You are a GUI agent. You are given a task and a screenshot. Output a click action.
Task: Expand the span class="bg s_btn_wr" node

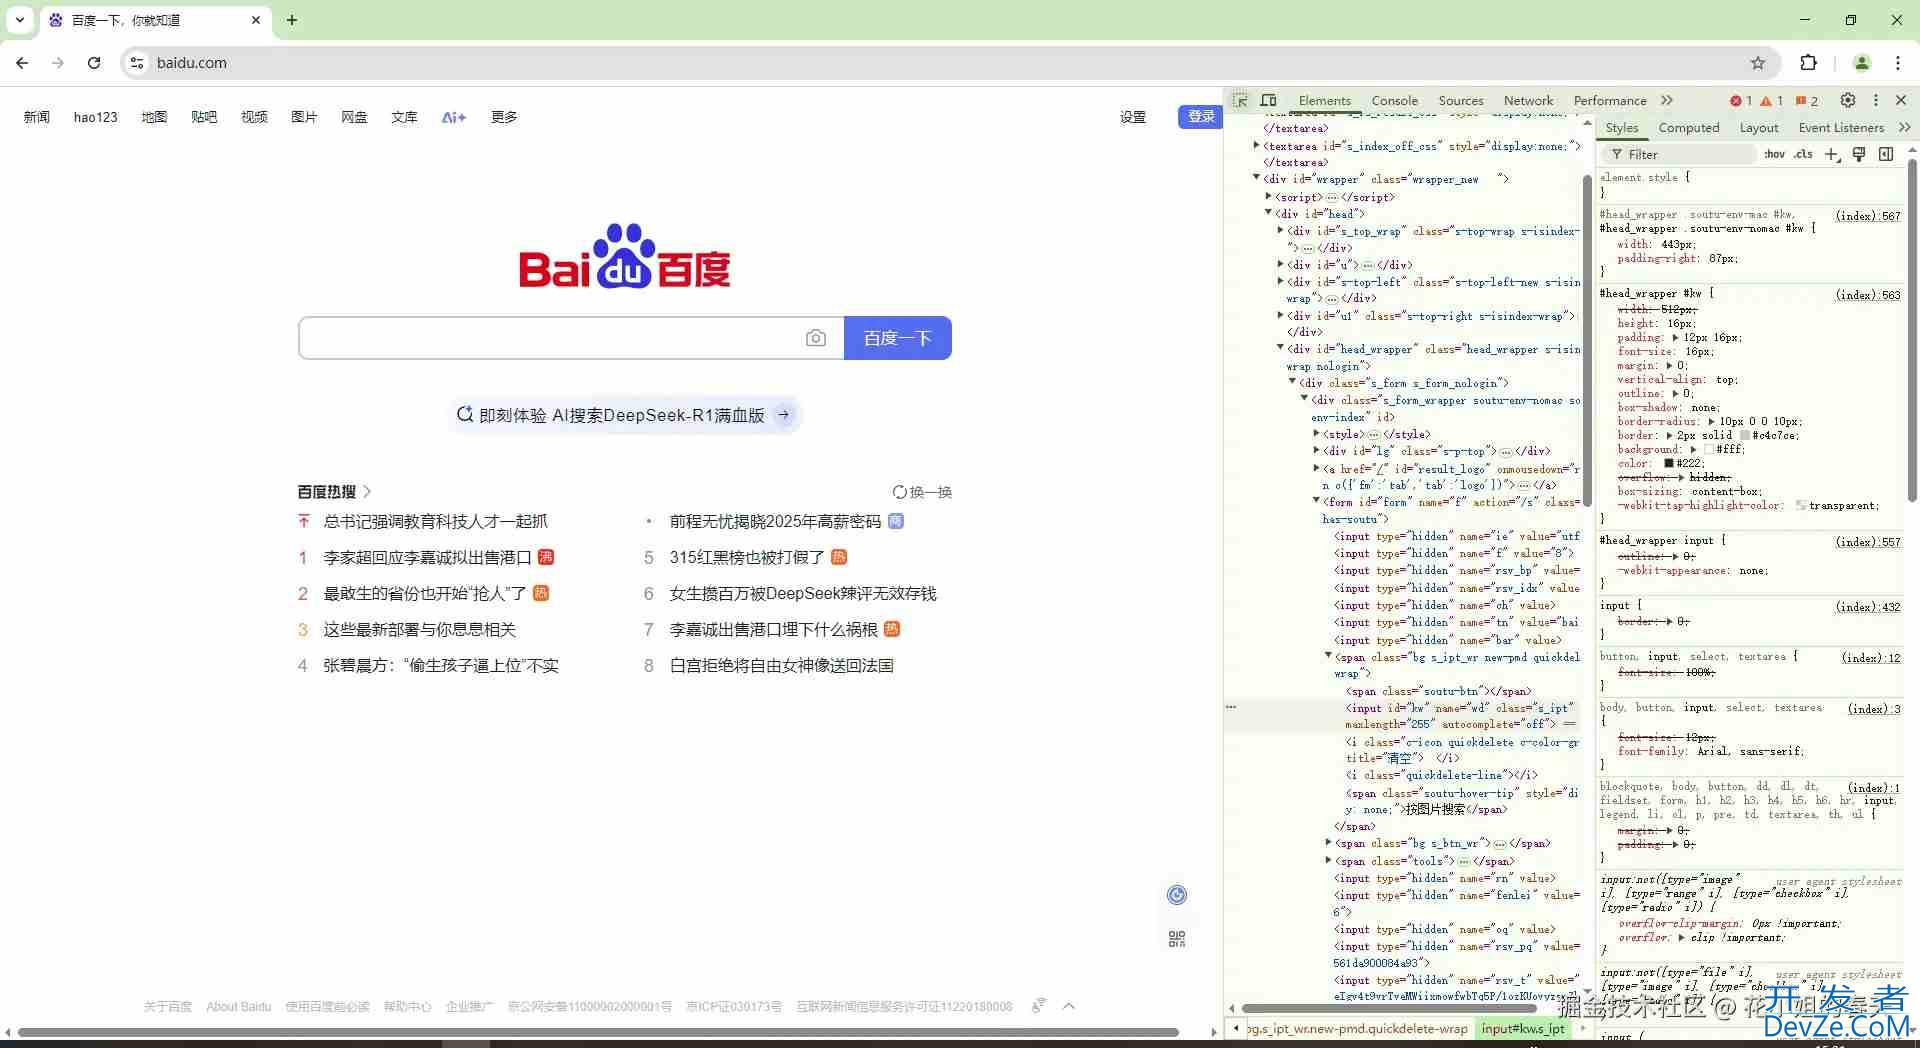1329,843
